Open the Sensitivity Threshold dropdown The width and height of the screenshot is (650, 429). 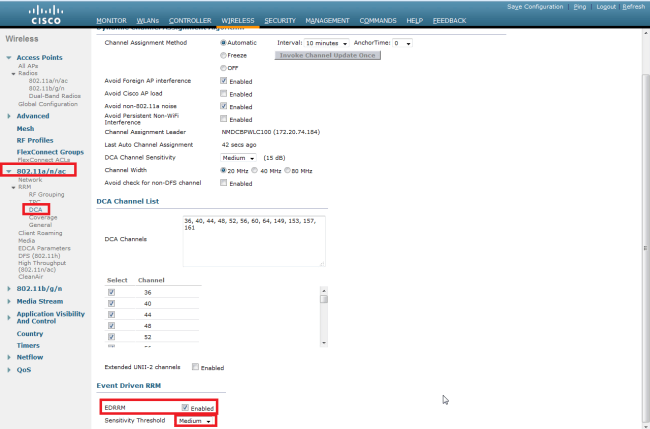(x=195, y=421)
